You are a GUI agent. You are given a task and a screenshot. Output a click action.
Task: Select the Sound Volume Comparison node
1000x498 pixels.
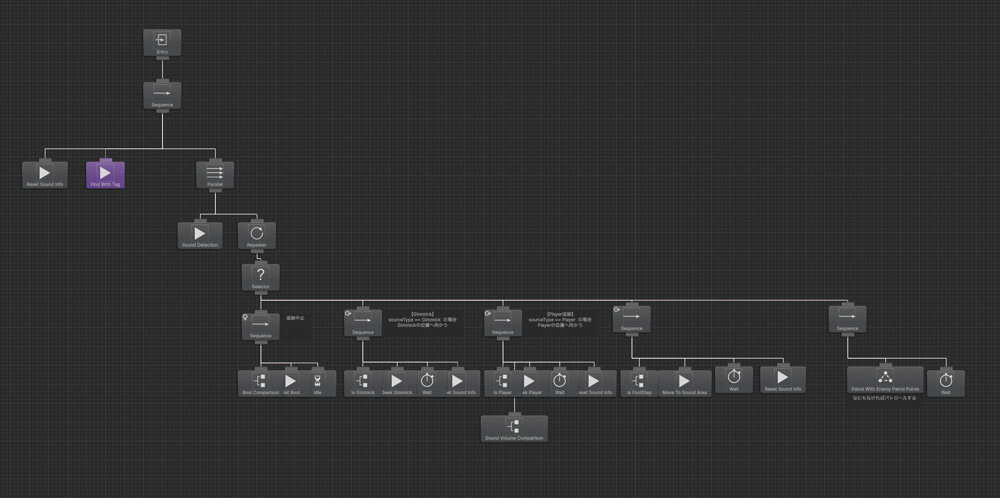coord(515,427)
